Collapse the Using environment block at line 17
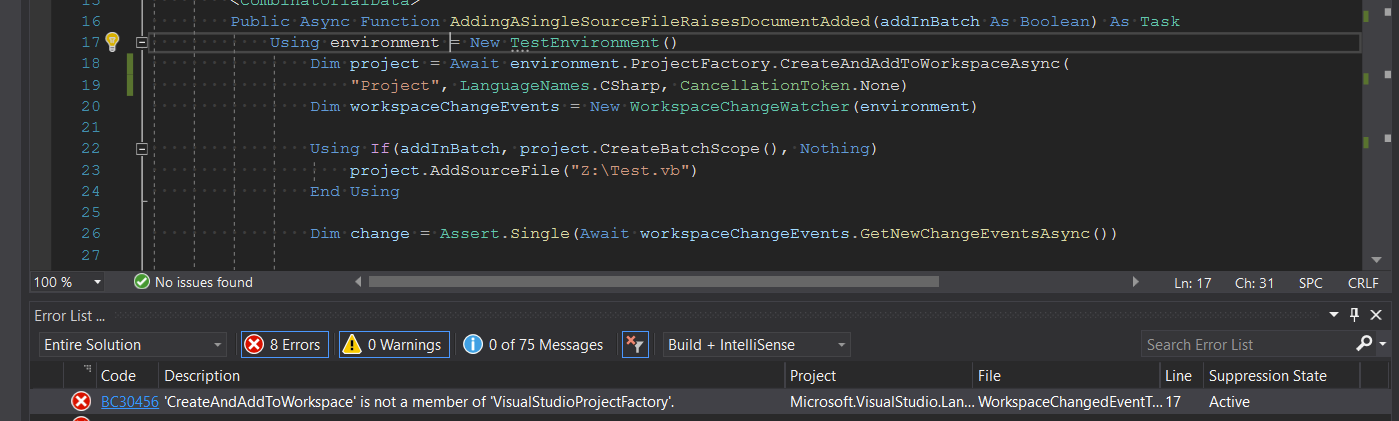The height and width of the screenshot is (421, 1399). tap(141, 42)
